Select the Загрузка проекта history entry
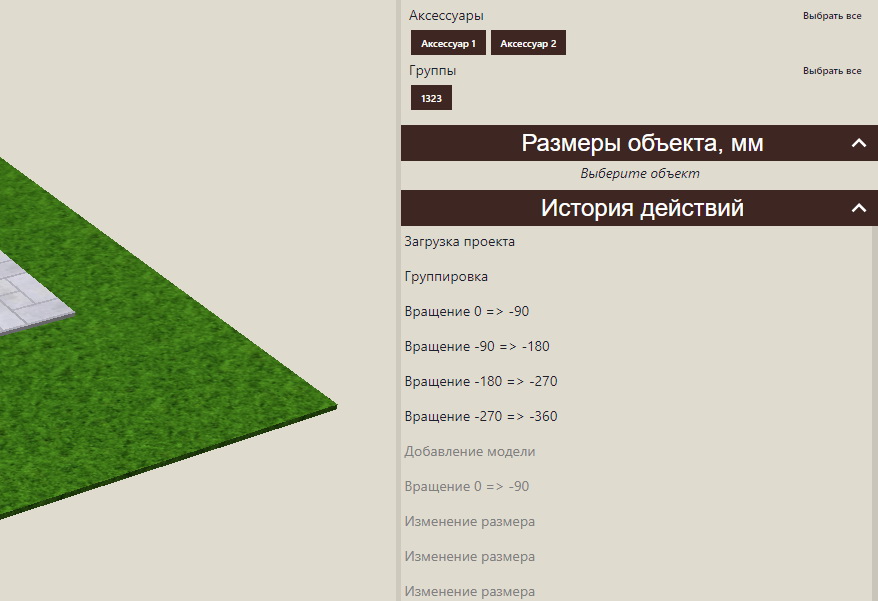Viewport: 878px width, 601px height. [x=459, y=241]
